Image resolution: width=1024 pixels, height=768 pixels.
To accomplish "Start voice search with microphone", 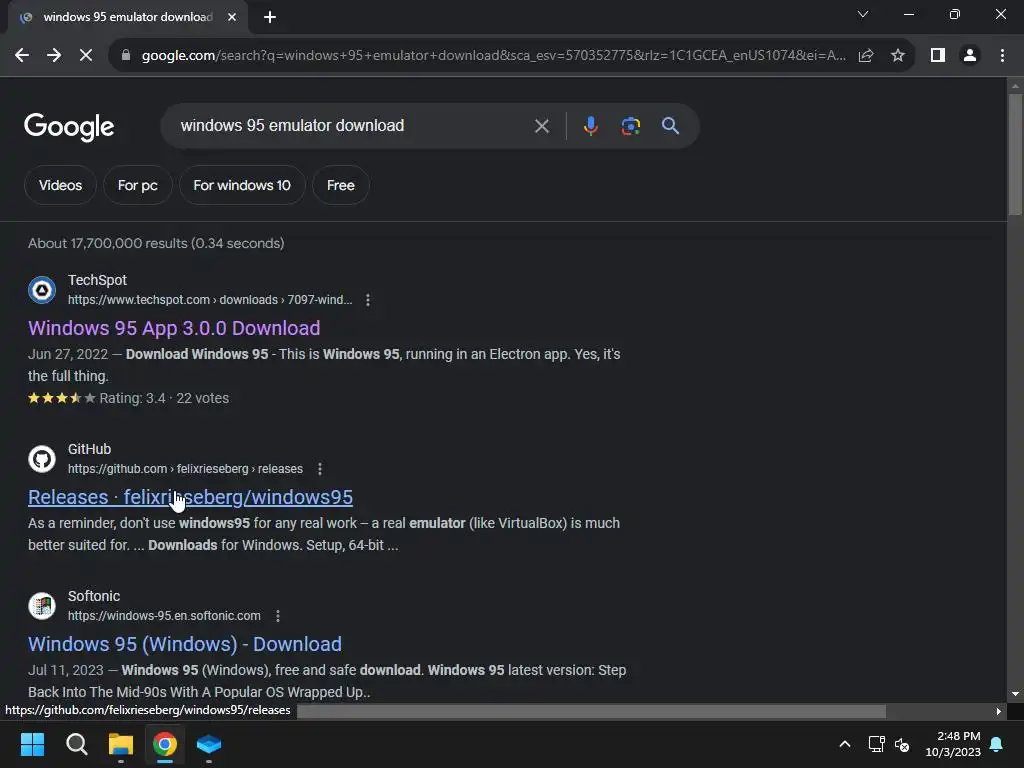I will (590, 125).
